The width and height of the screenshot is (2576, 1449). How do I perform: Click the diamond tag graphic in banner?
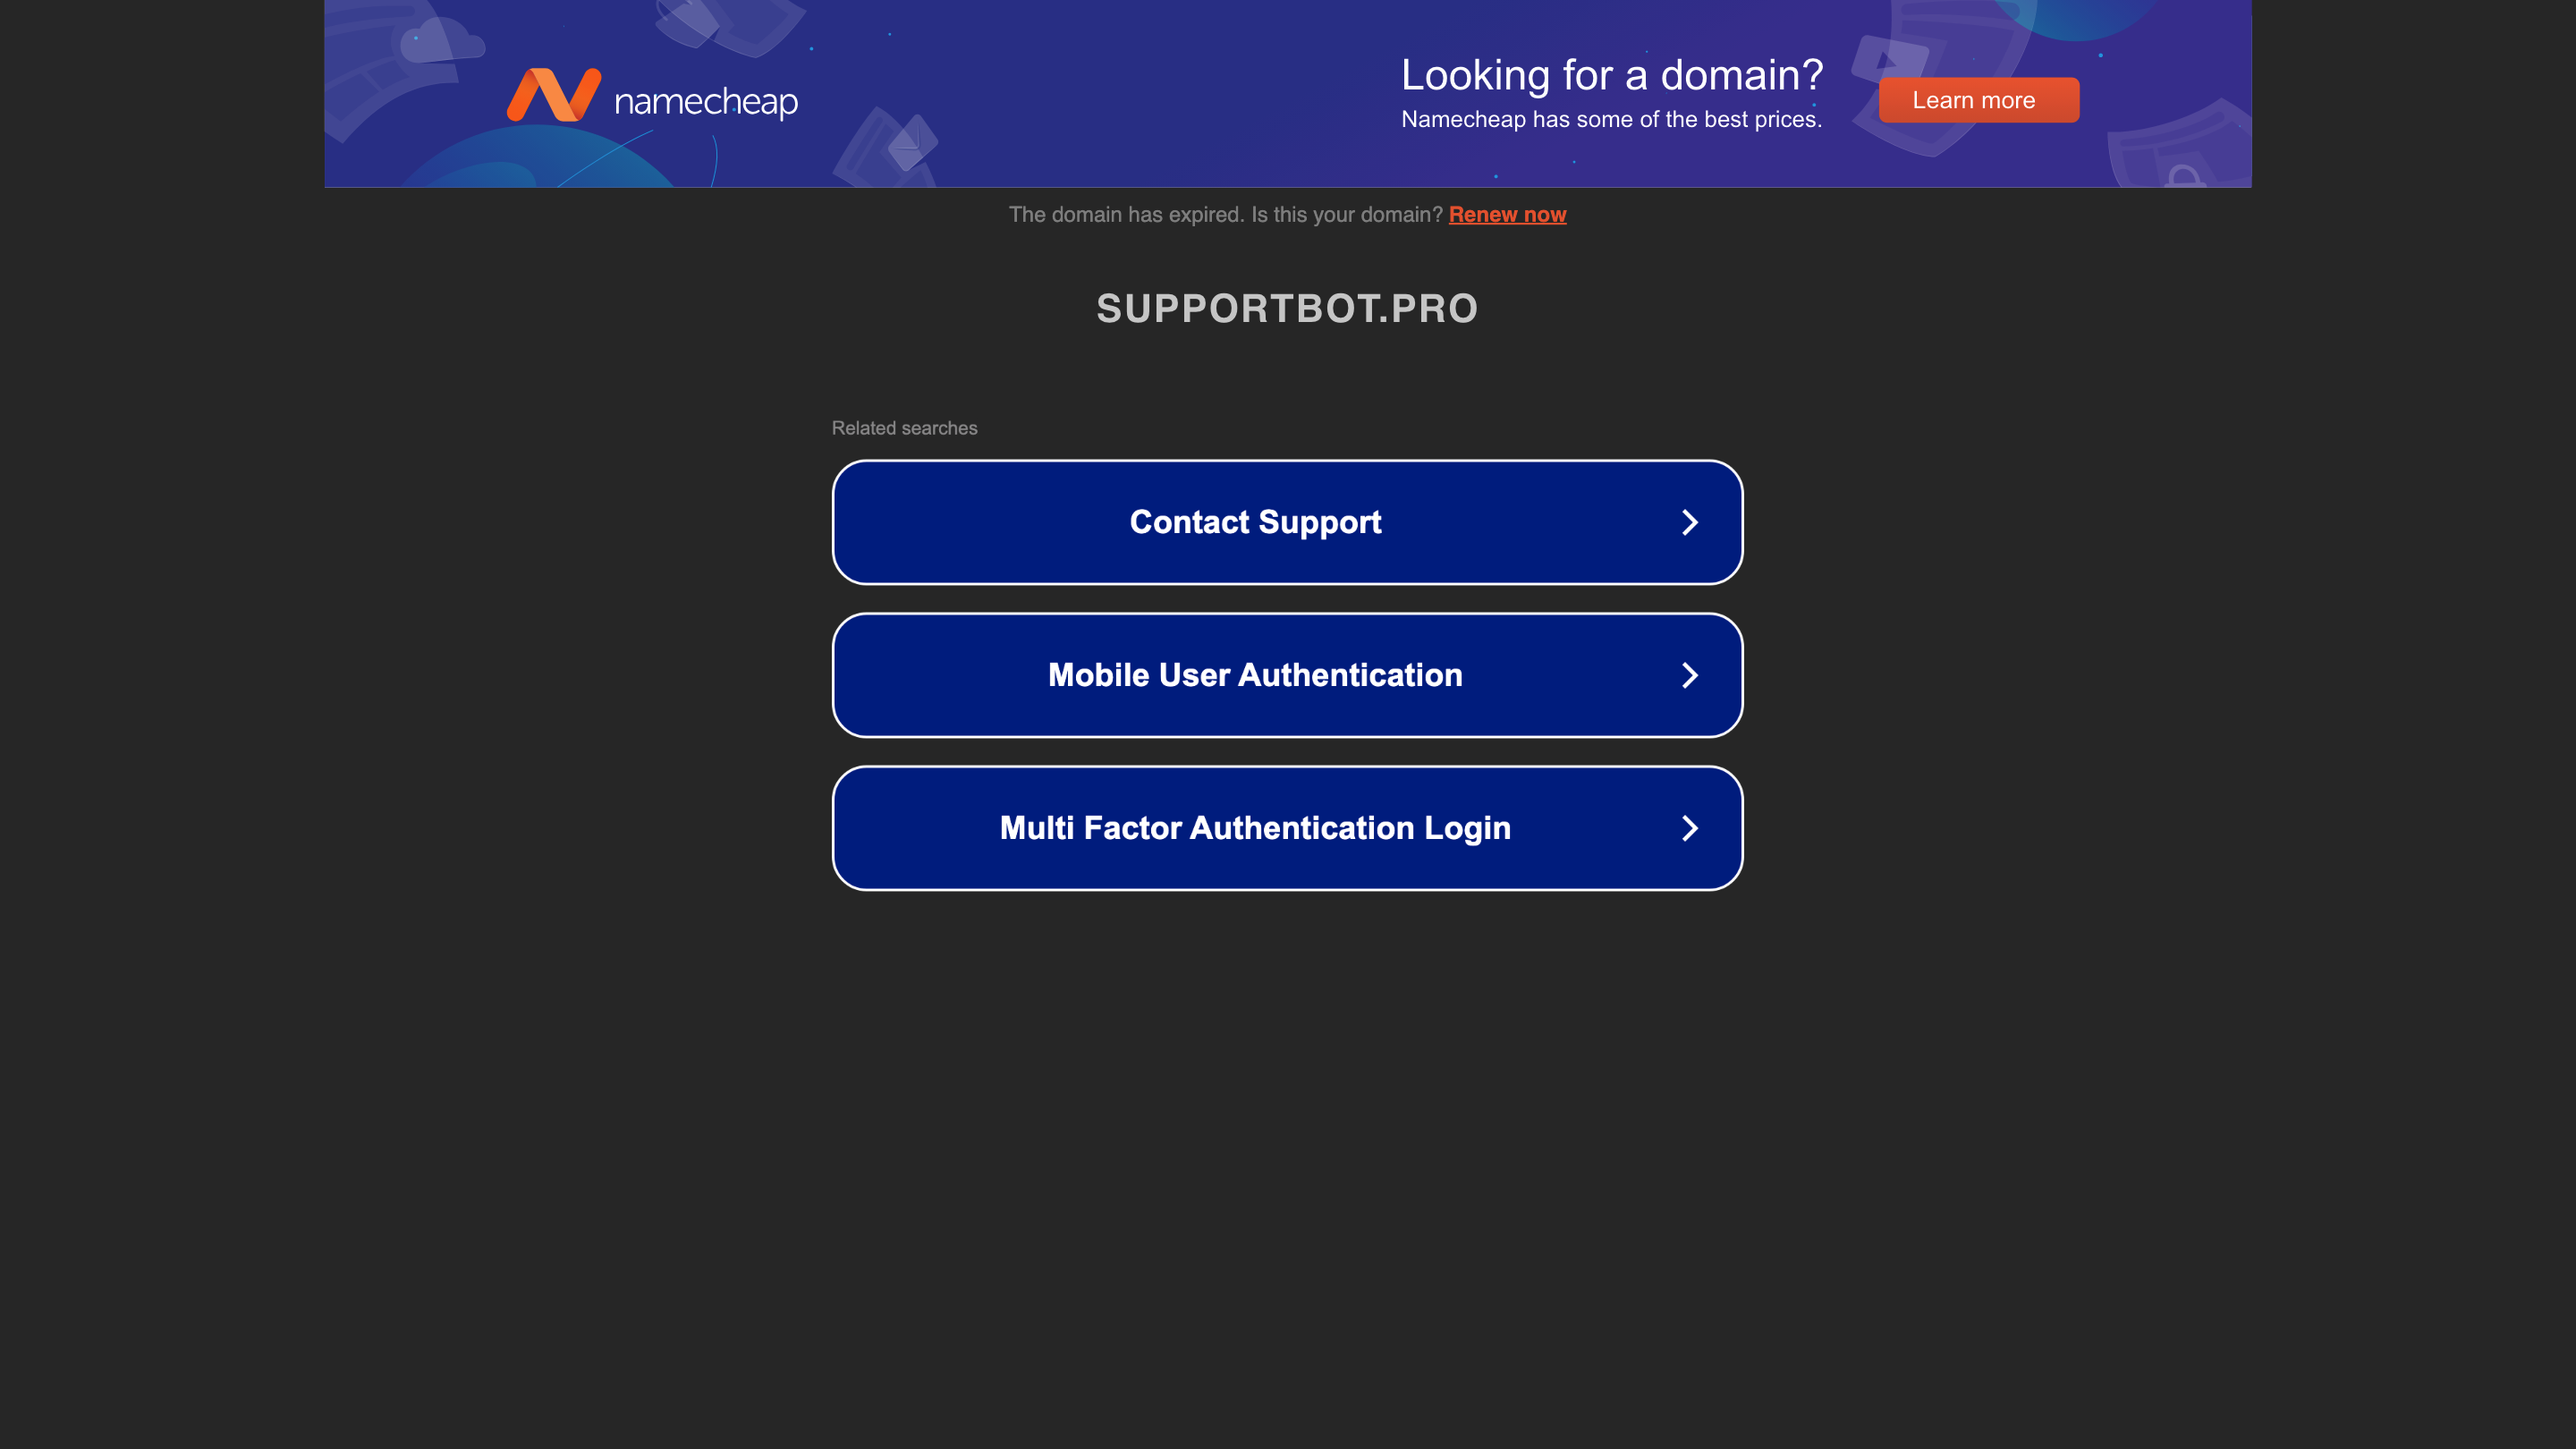tap(911, 141)
